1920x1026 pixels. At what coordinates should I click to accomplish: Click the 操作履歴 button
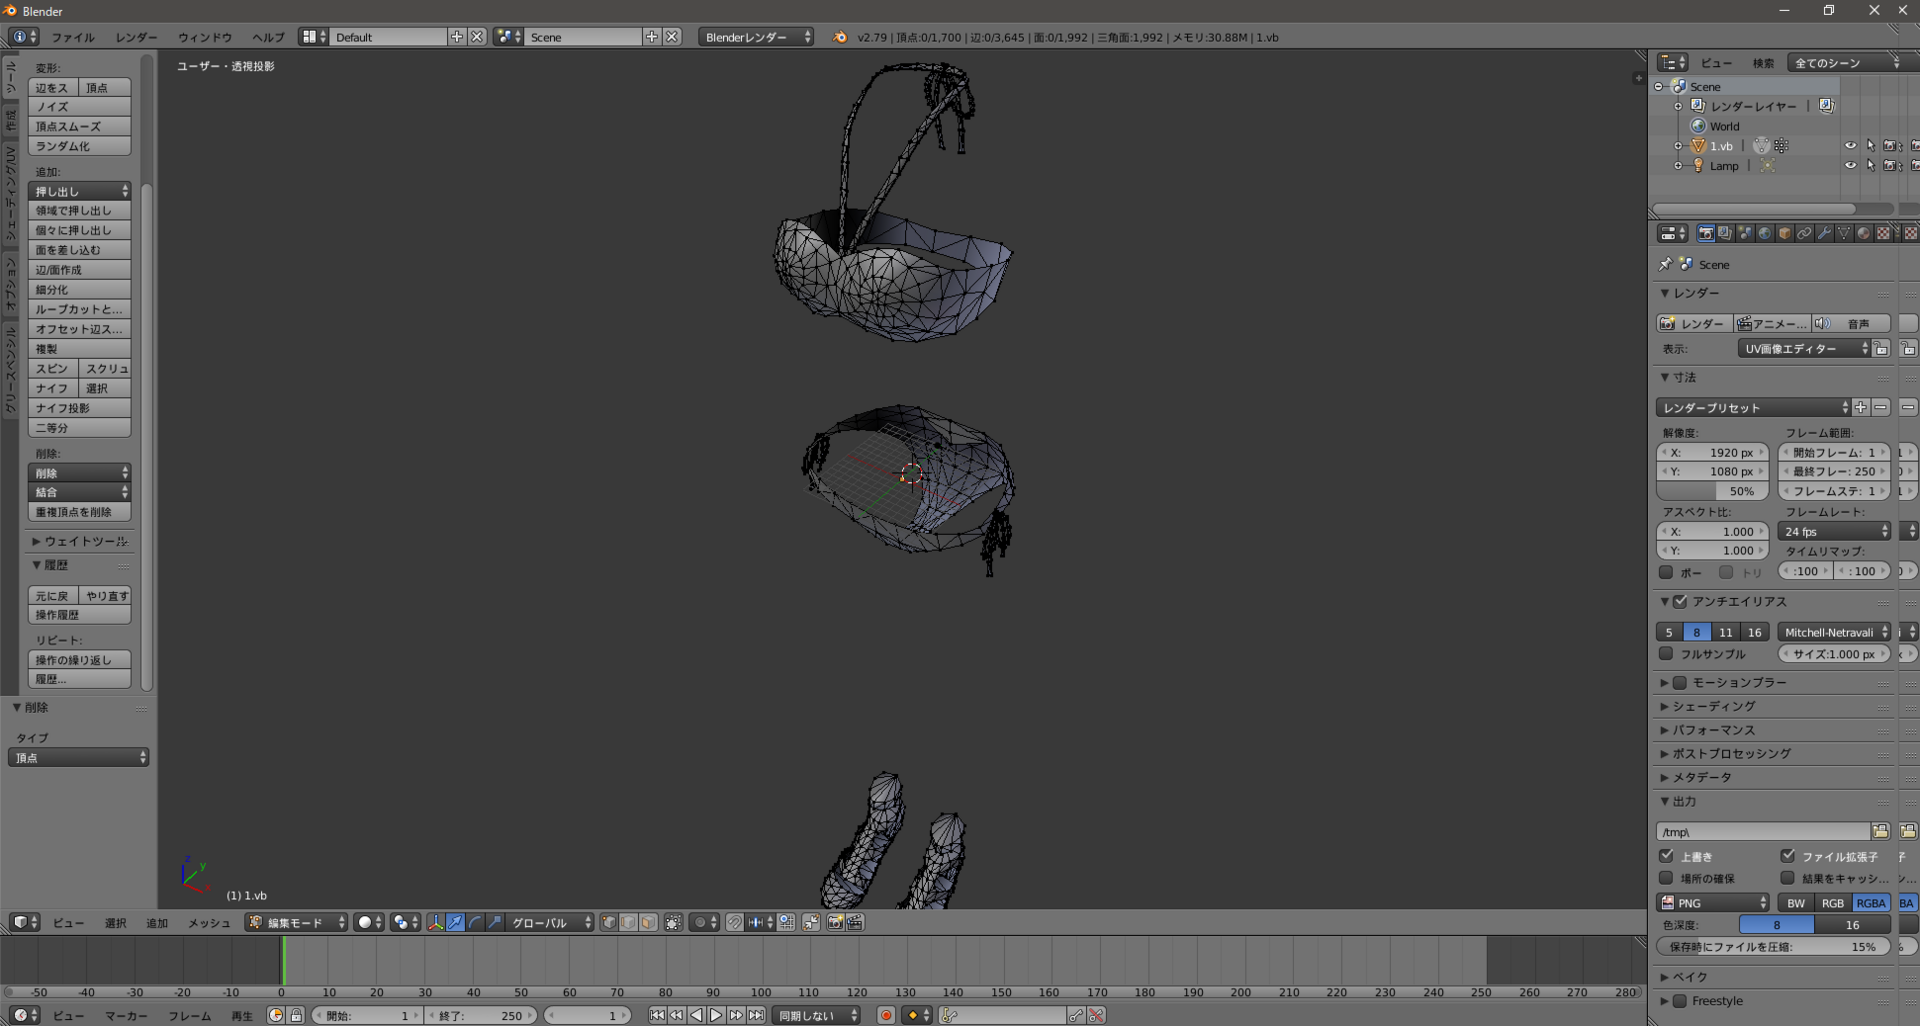[x=80, y=614]
